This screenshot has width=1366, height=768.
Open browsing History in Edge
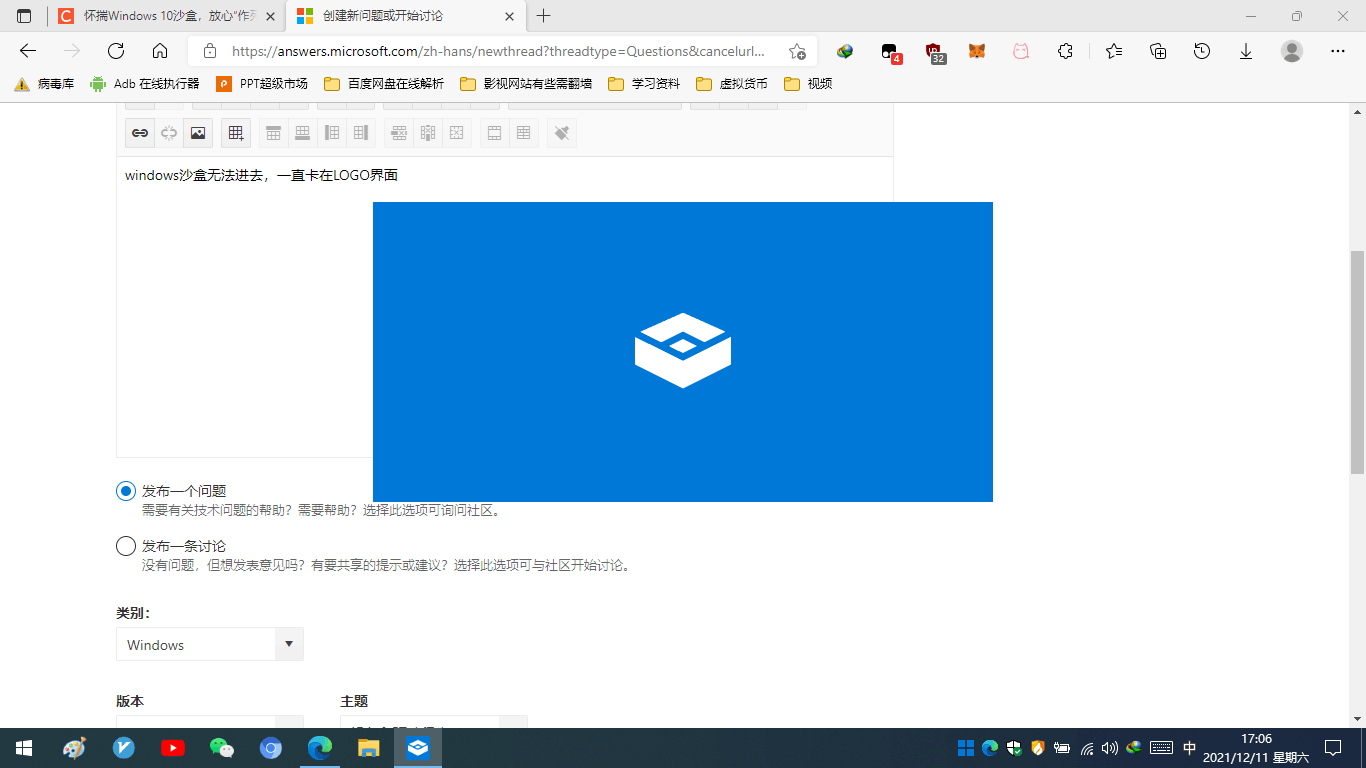point(1202,51)
